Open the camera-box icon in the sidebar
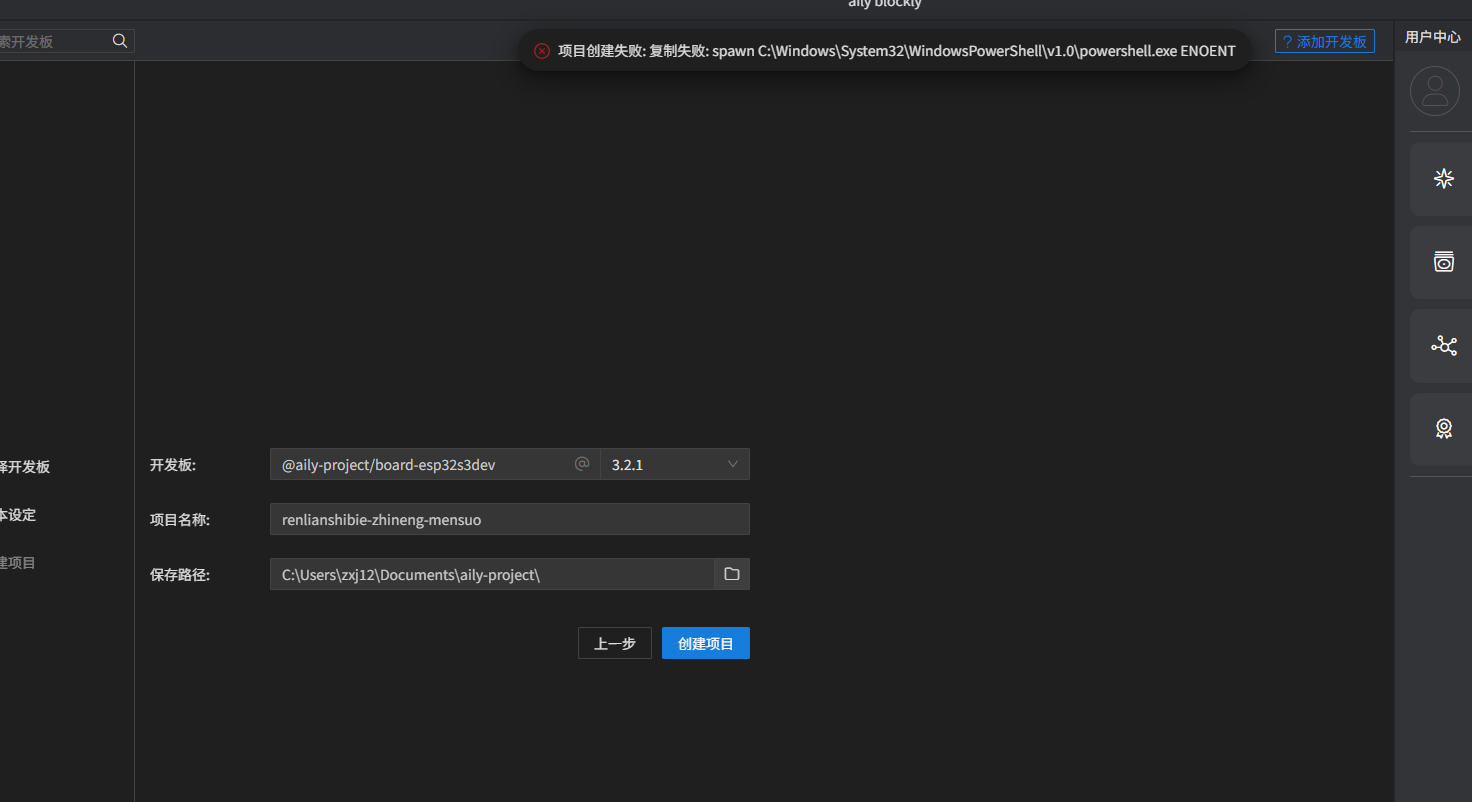This screenshot has height=802, width=1472. tap(1444, 262)
